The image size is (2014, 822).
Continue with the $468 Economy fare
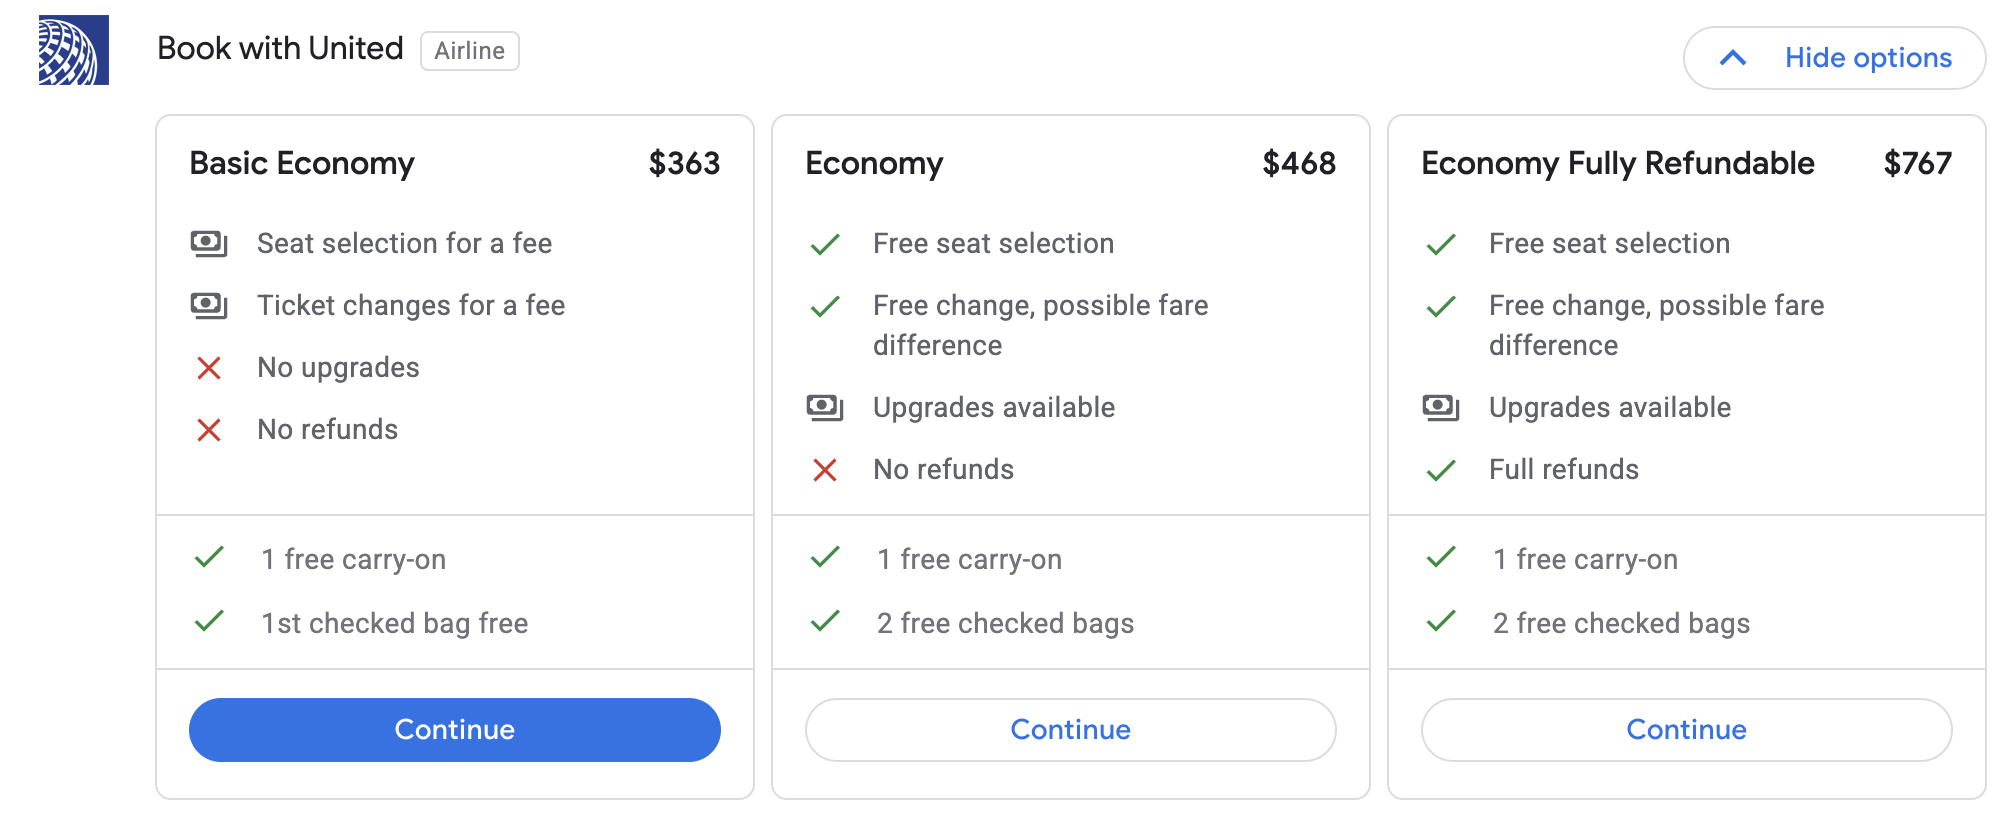pyautogui.click(x=1071, y=730)
